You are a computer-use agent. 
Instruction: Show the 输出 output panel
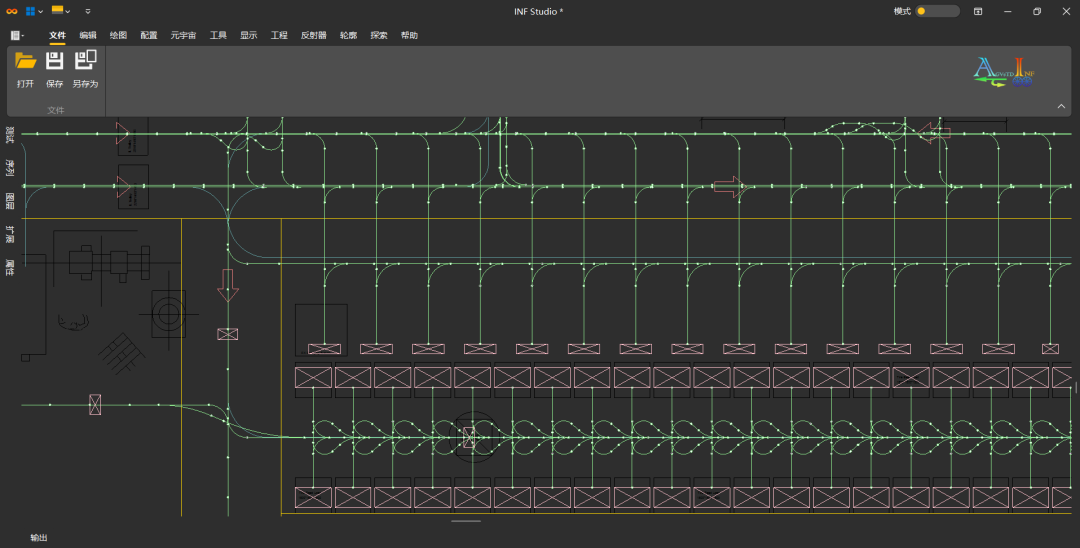click(x=38, y=538)
